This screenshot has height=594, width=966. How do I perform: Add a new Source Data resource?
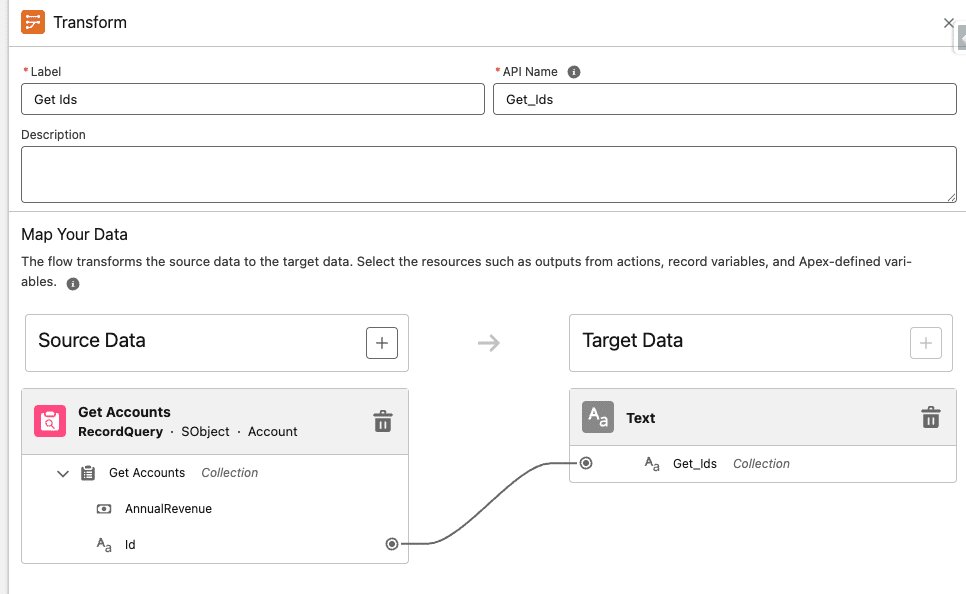click(x=381, y=342)
